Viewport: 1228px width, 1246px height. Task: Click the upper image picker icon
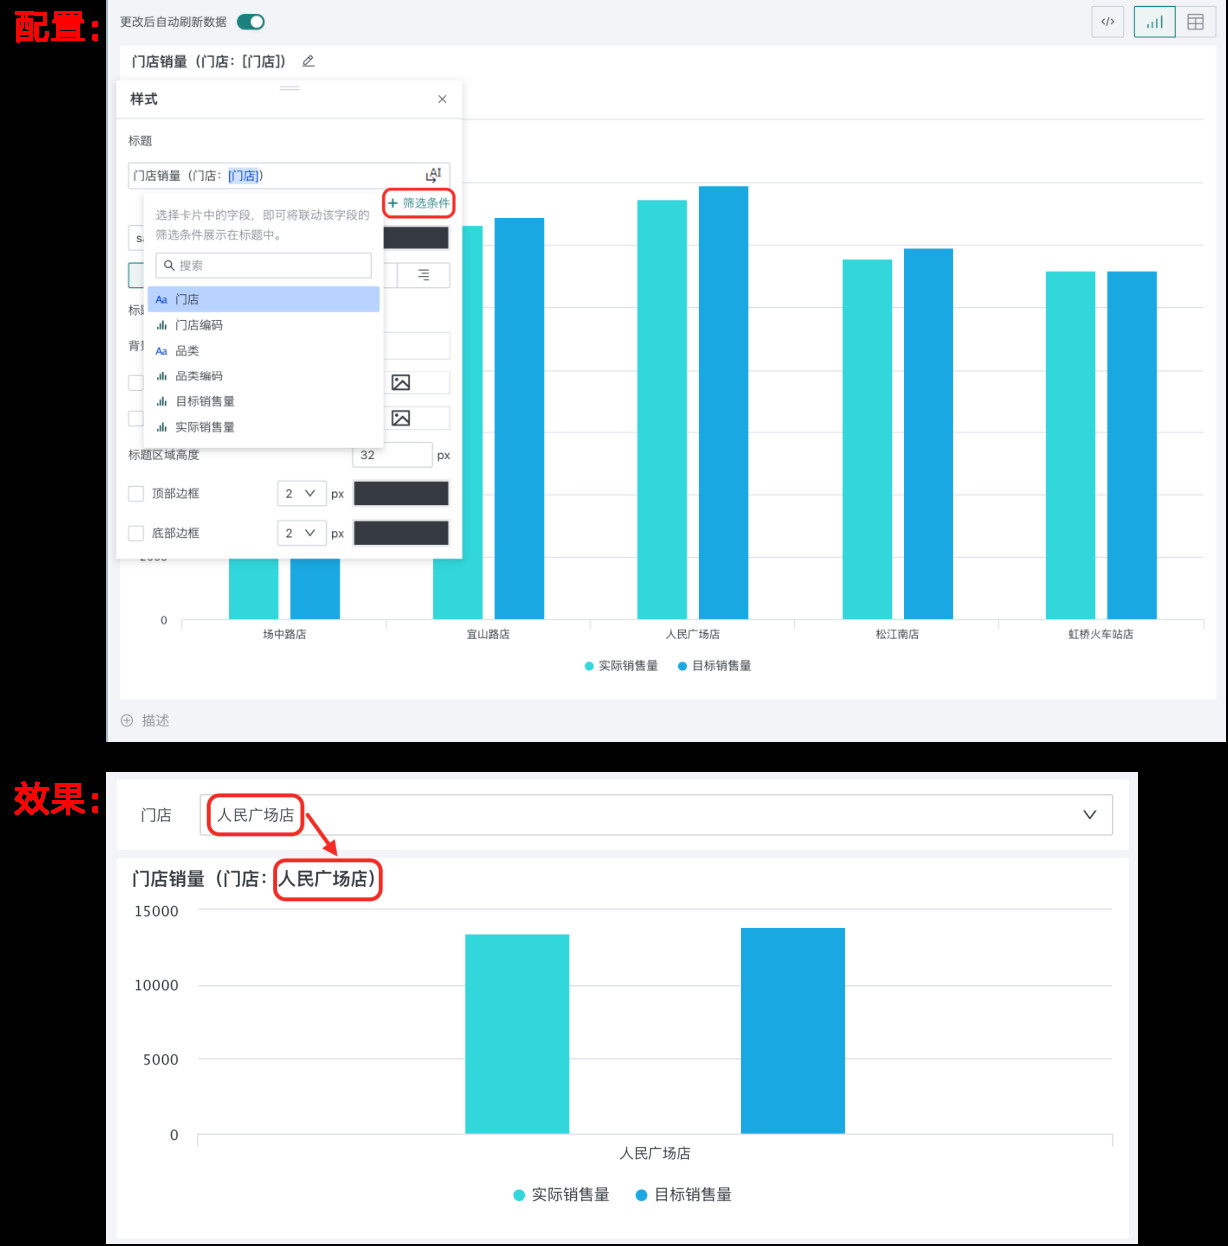click(401, 382)
